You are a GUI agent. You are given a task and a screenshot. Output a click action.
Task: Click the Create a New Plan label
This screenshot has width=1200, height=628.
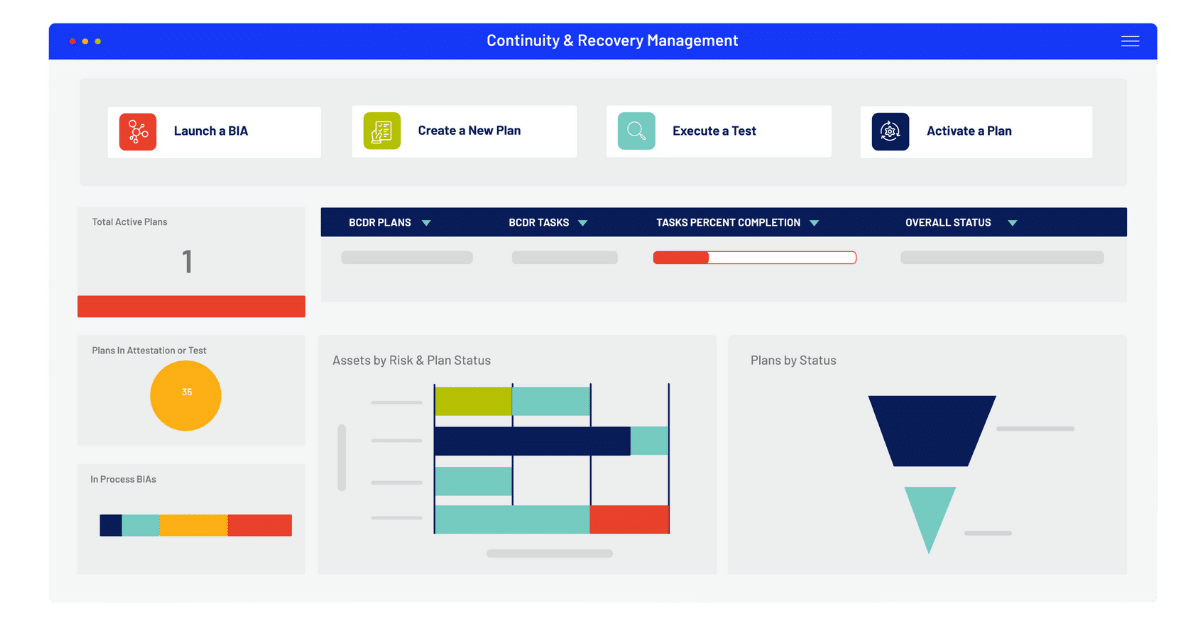coord(469,131)
